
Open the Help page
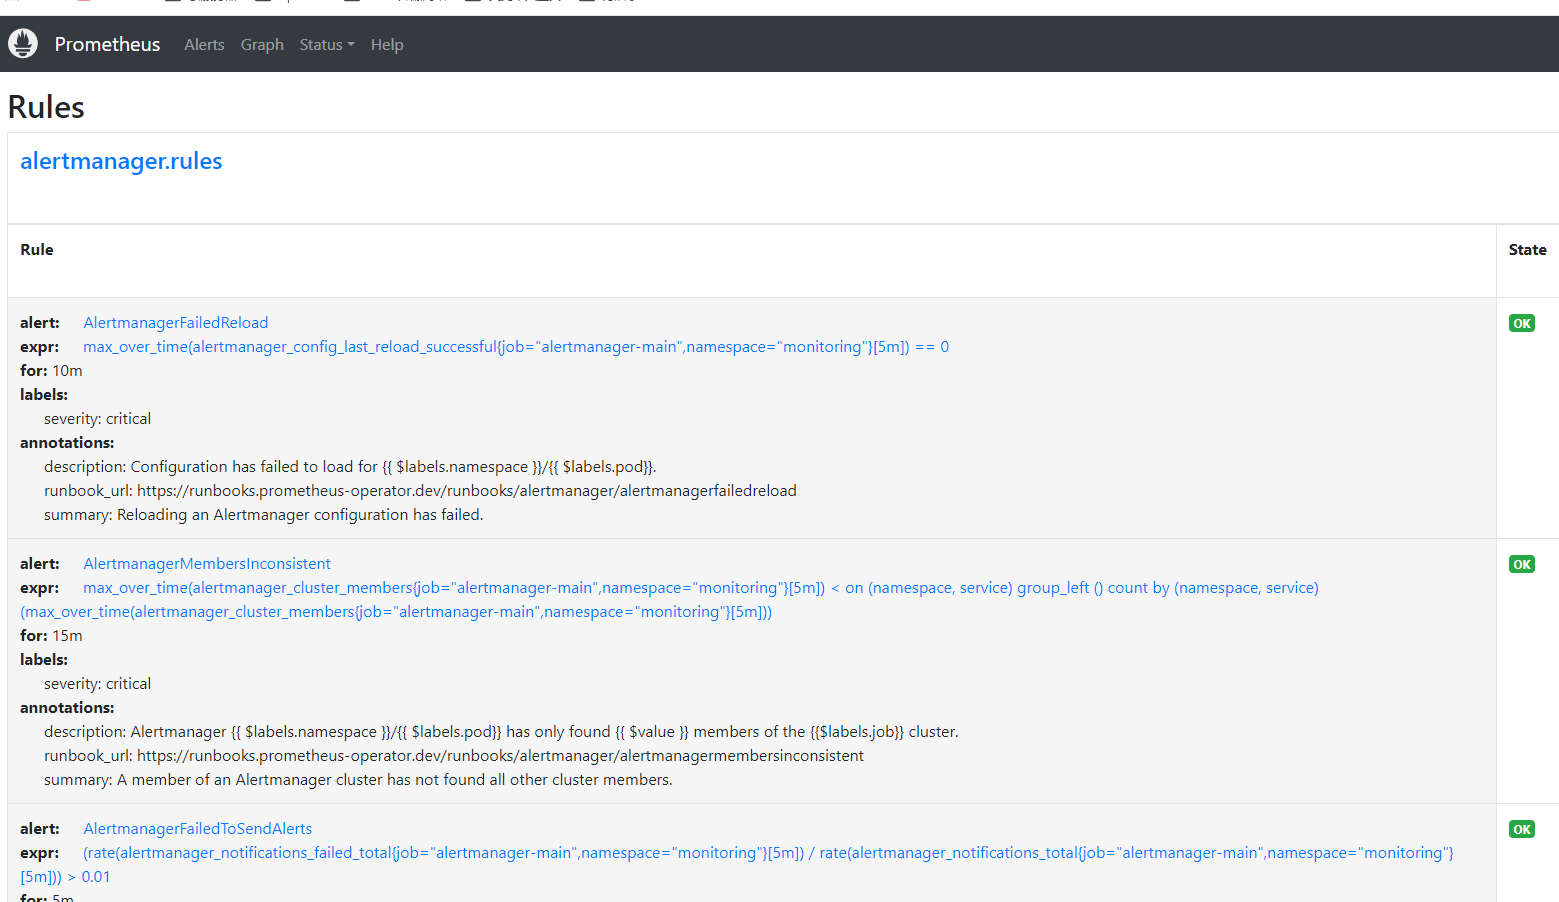(387, 45)
